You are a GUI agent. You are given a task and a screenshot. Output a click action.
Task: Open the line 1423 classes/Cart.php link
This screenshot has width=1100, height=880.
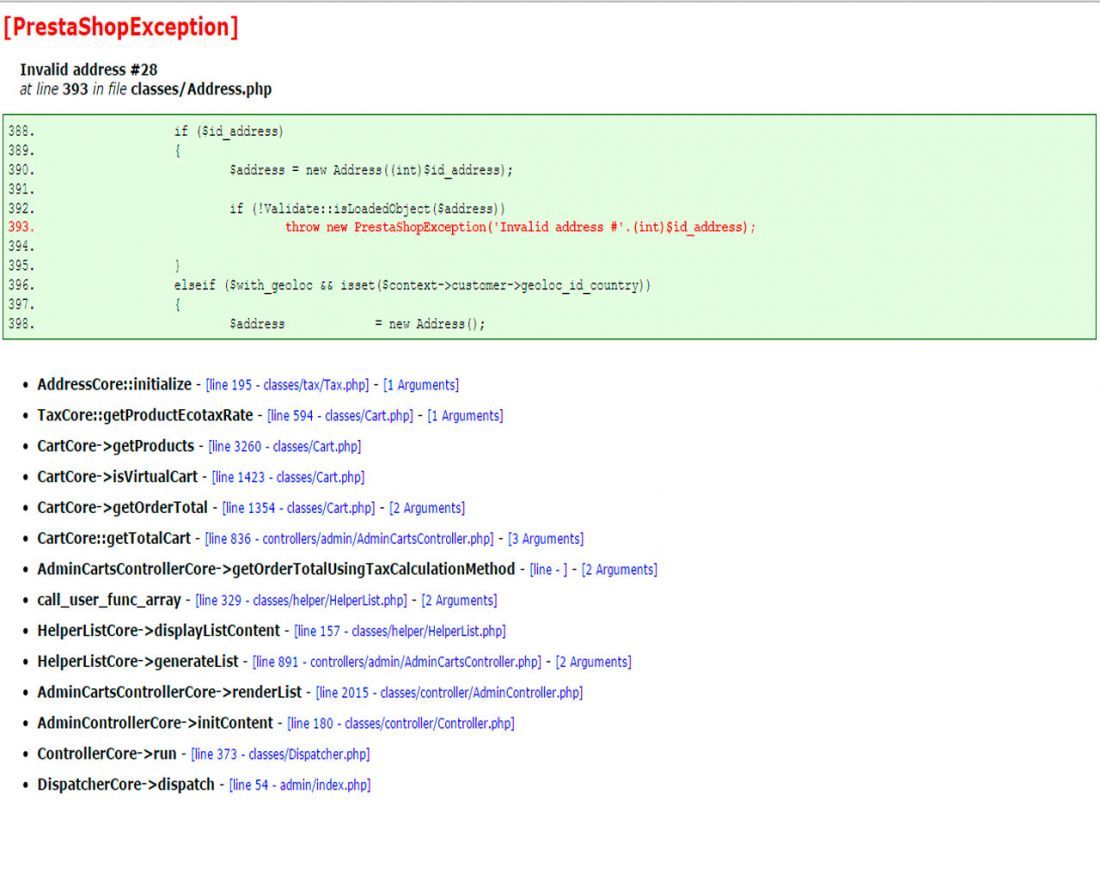pyautogui.click(x=288, y=478)
